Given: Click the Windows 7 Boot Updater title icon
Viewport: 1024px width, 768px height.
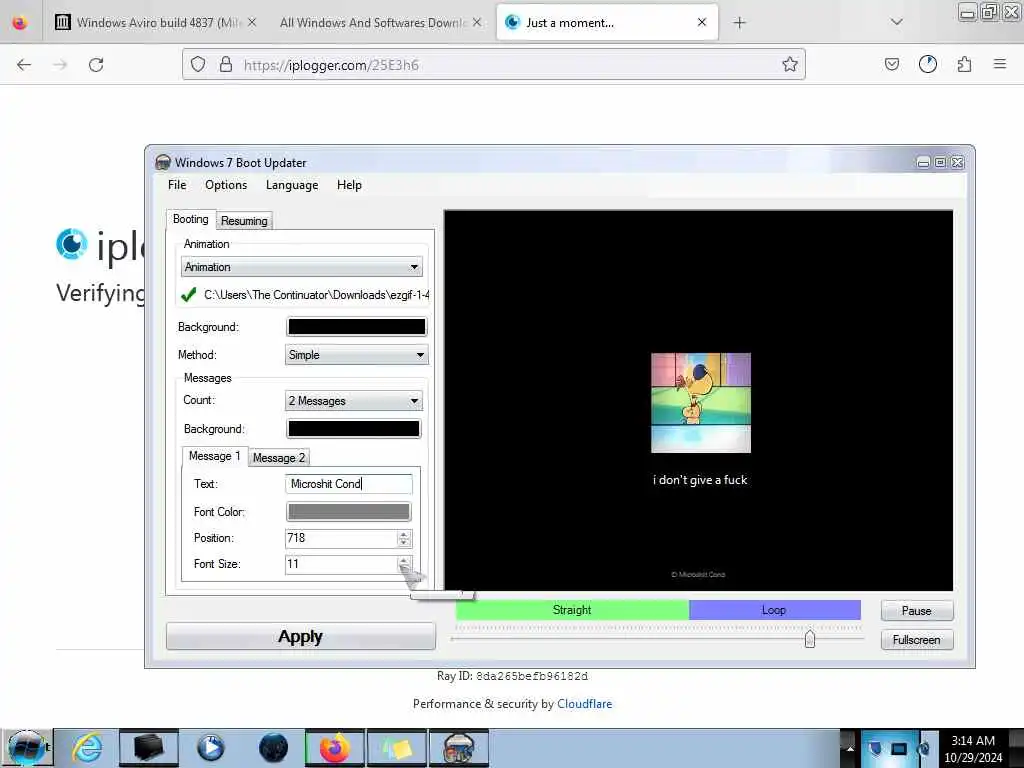Looking at the screenshot, I should tap(163, 163).
